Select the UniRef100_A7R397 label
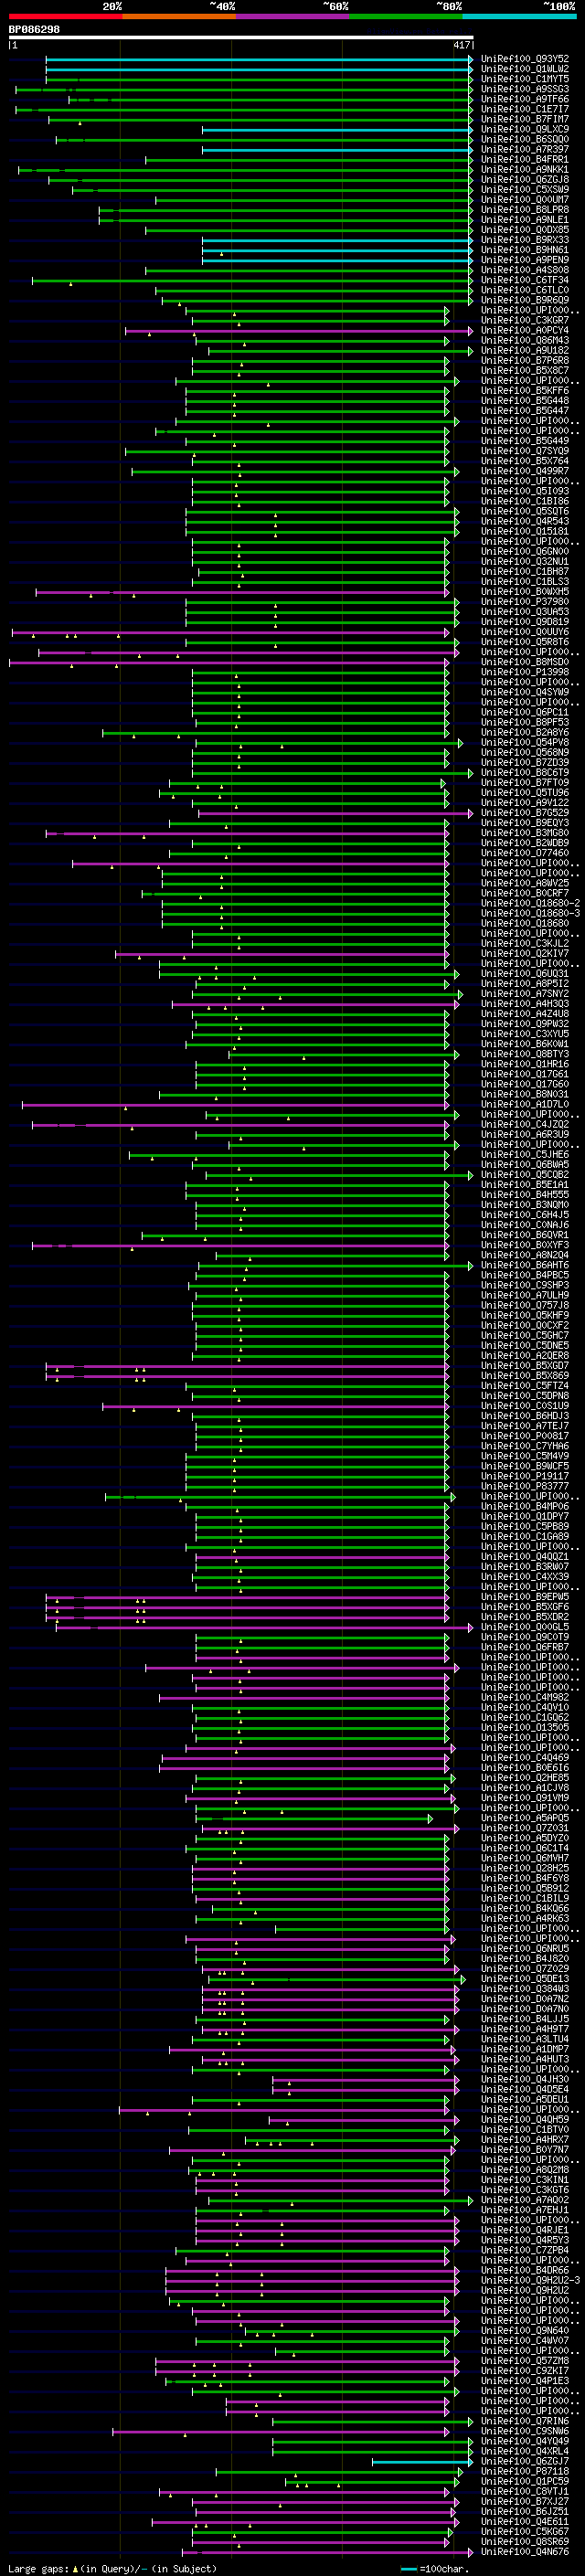The image size is (585, 2576). (525, 149)
